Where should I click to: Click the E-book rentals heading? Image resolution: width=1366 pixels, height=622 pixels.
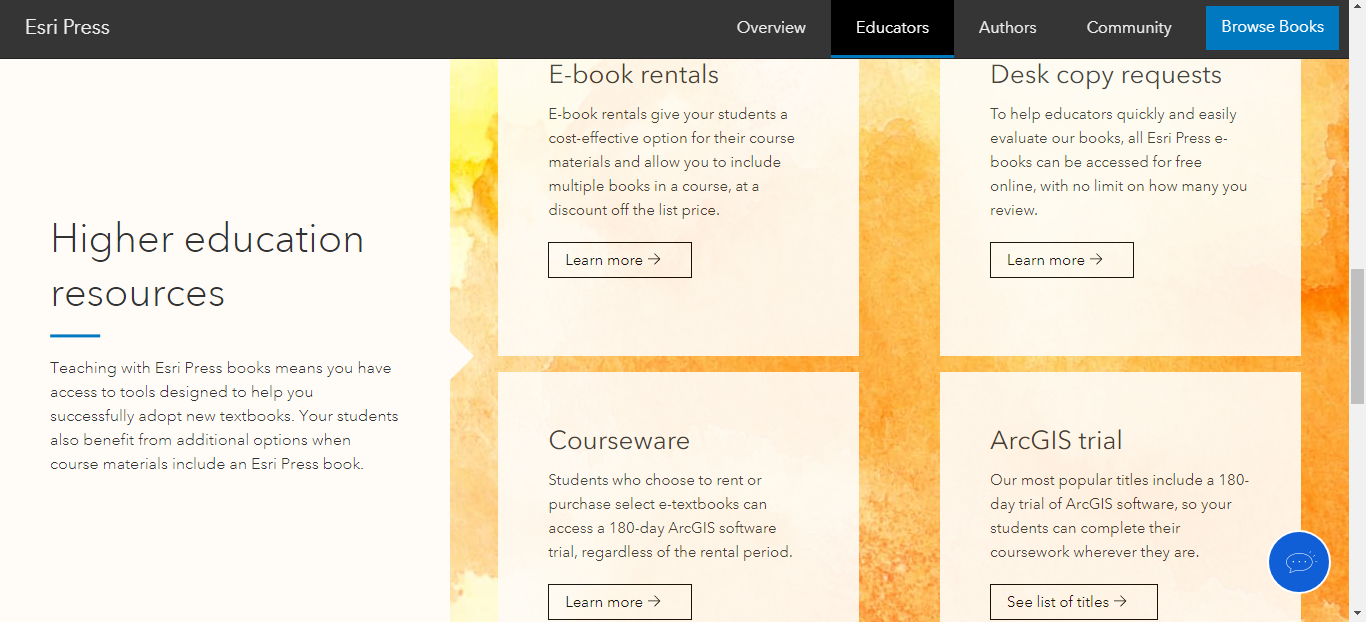point(634,75)
